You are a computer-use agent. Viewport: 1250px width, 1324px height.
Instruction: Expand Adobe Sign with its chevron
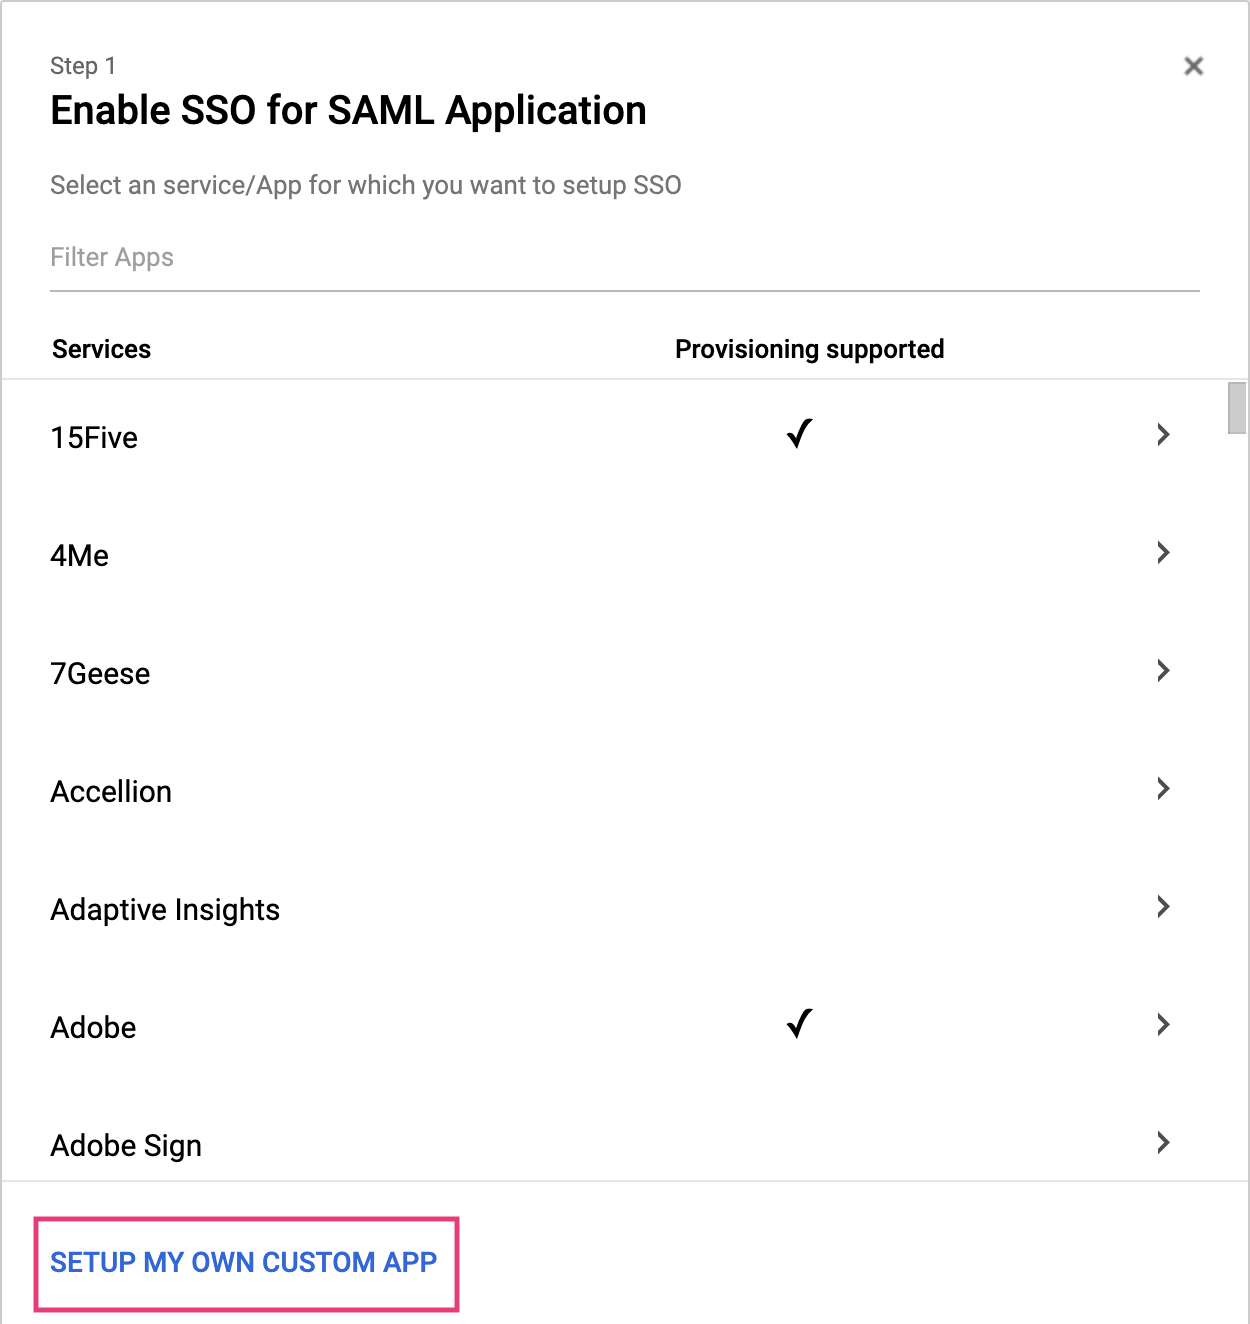pyautogui.click(x=1163, y=1143)
